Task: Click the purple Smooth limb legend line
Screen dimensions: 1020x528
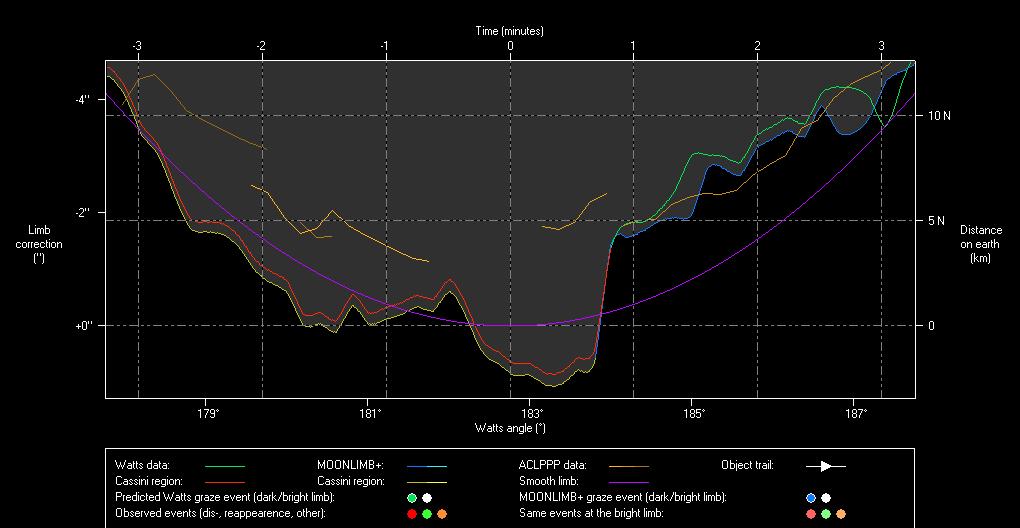Action: coord(628,482)
